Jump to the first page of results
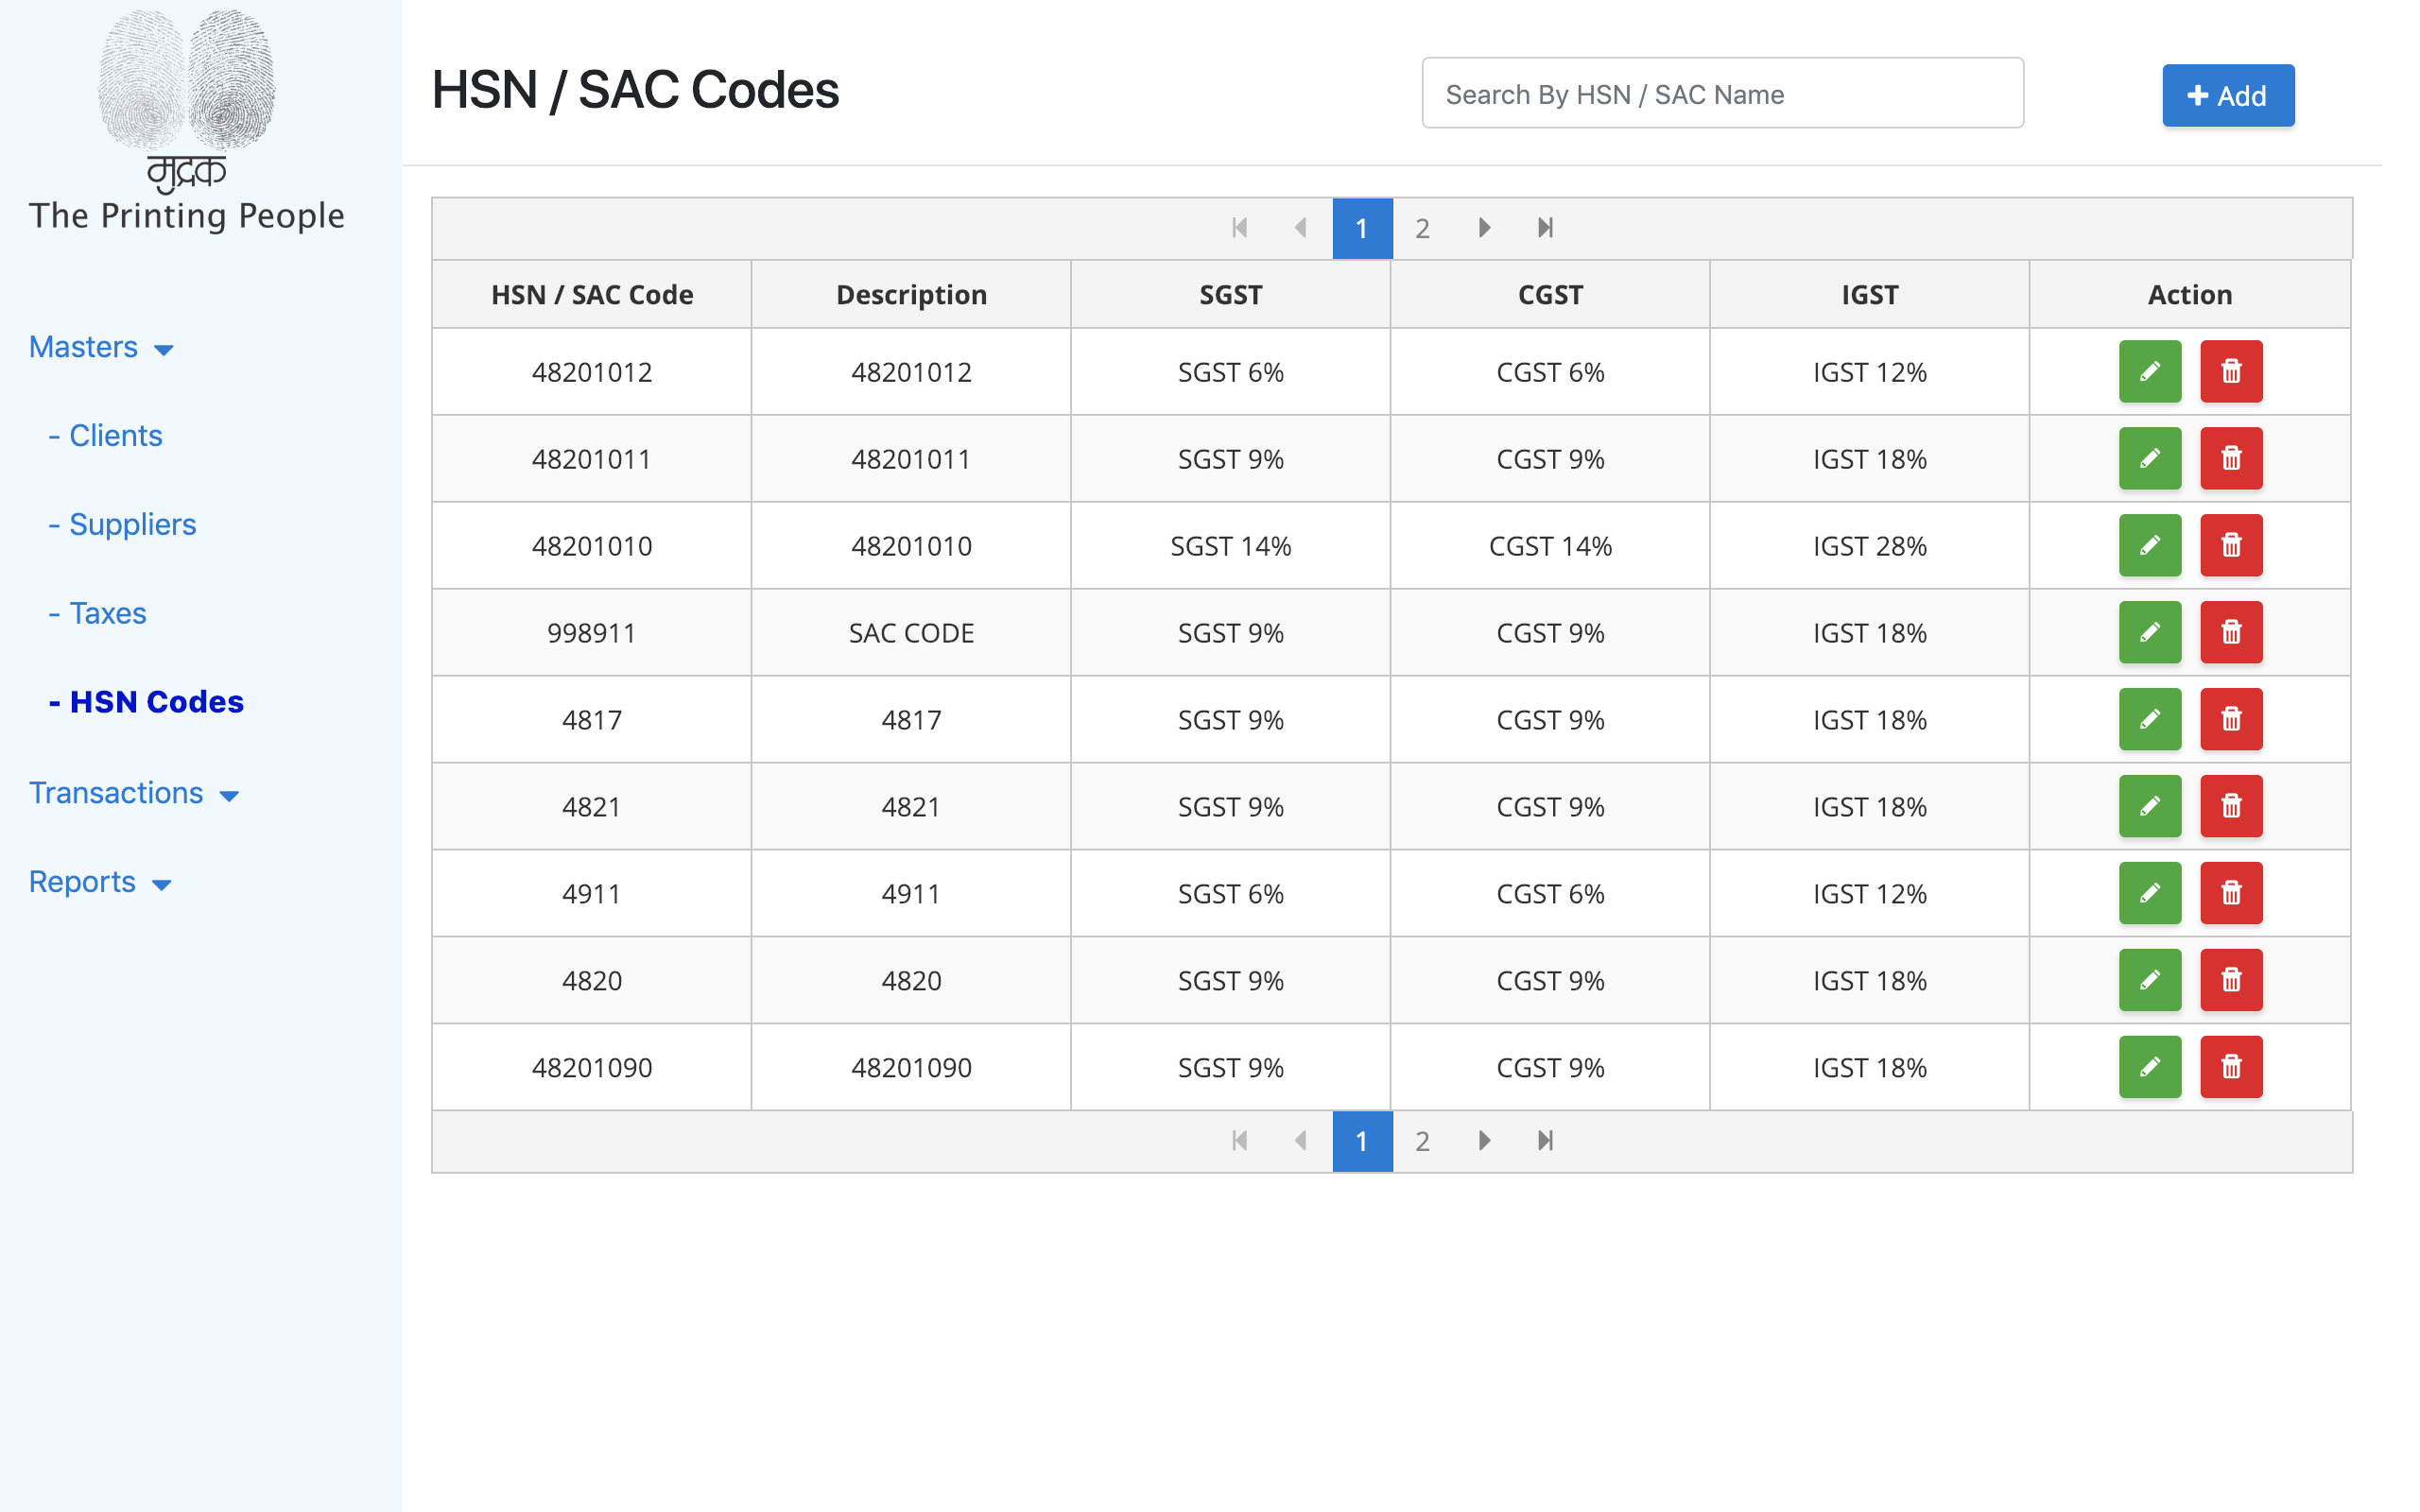Viewport: 2420px width, 1512px height. point(1240,228)
